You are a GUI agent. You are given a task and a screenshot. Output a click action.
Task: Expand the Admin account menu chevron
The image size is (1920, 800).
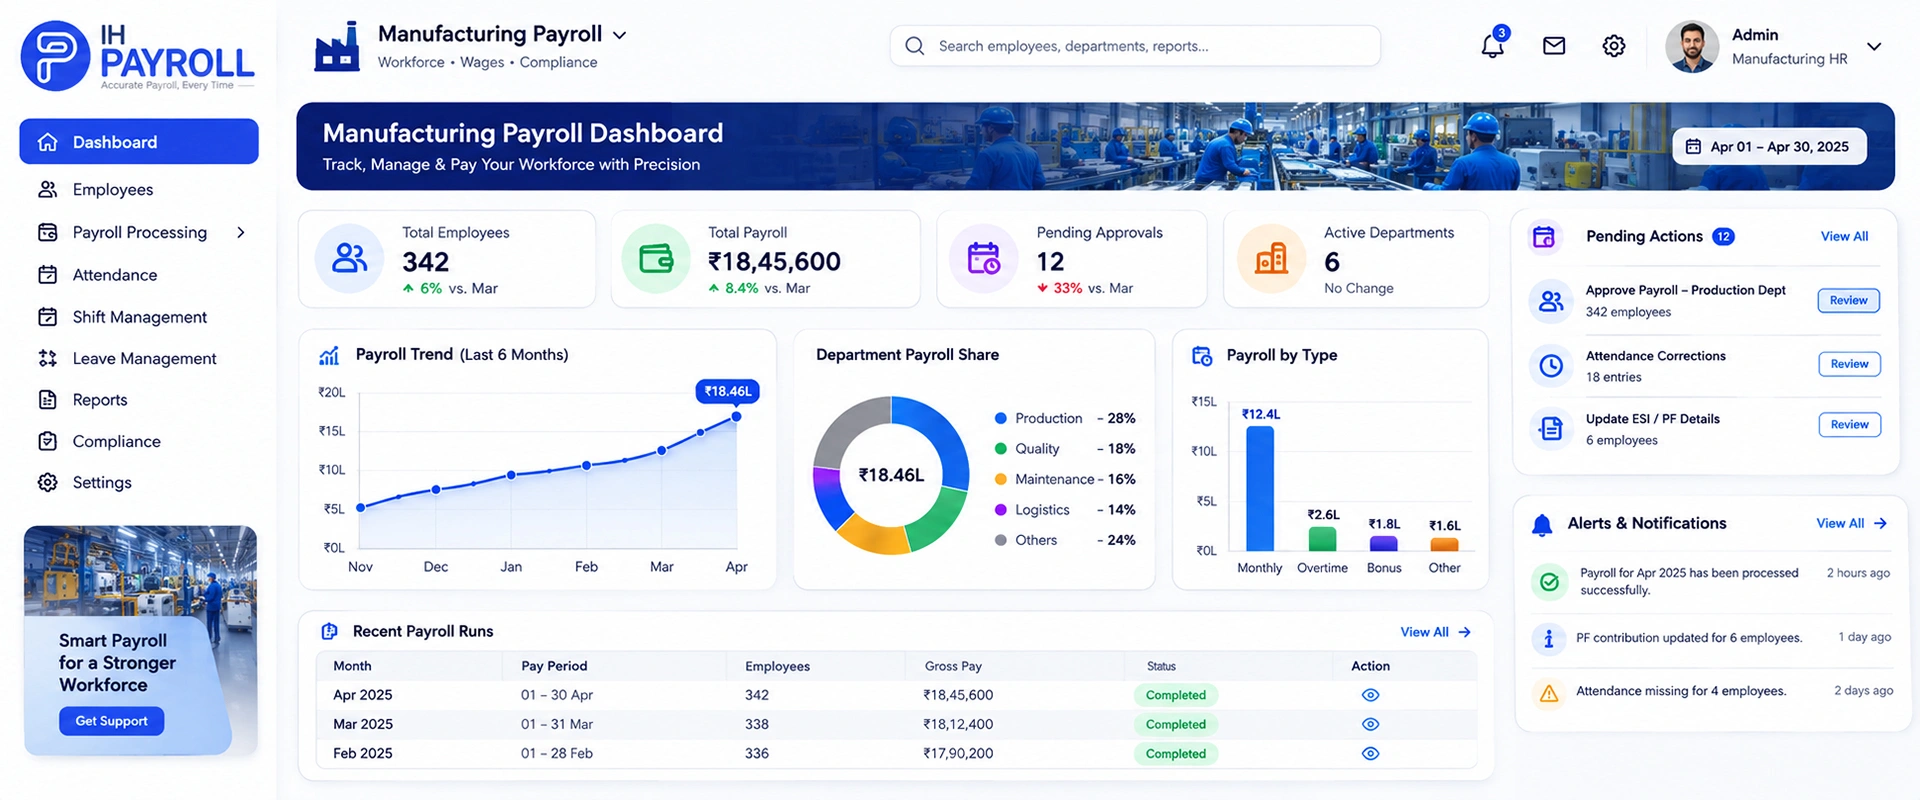pyautogui.click(x=1874, y=47)
